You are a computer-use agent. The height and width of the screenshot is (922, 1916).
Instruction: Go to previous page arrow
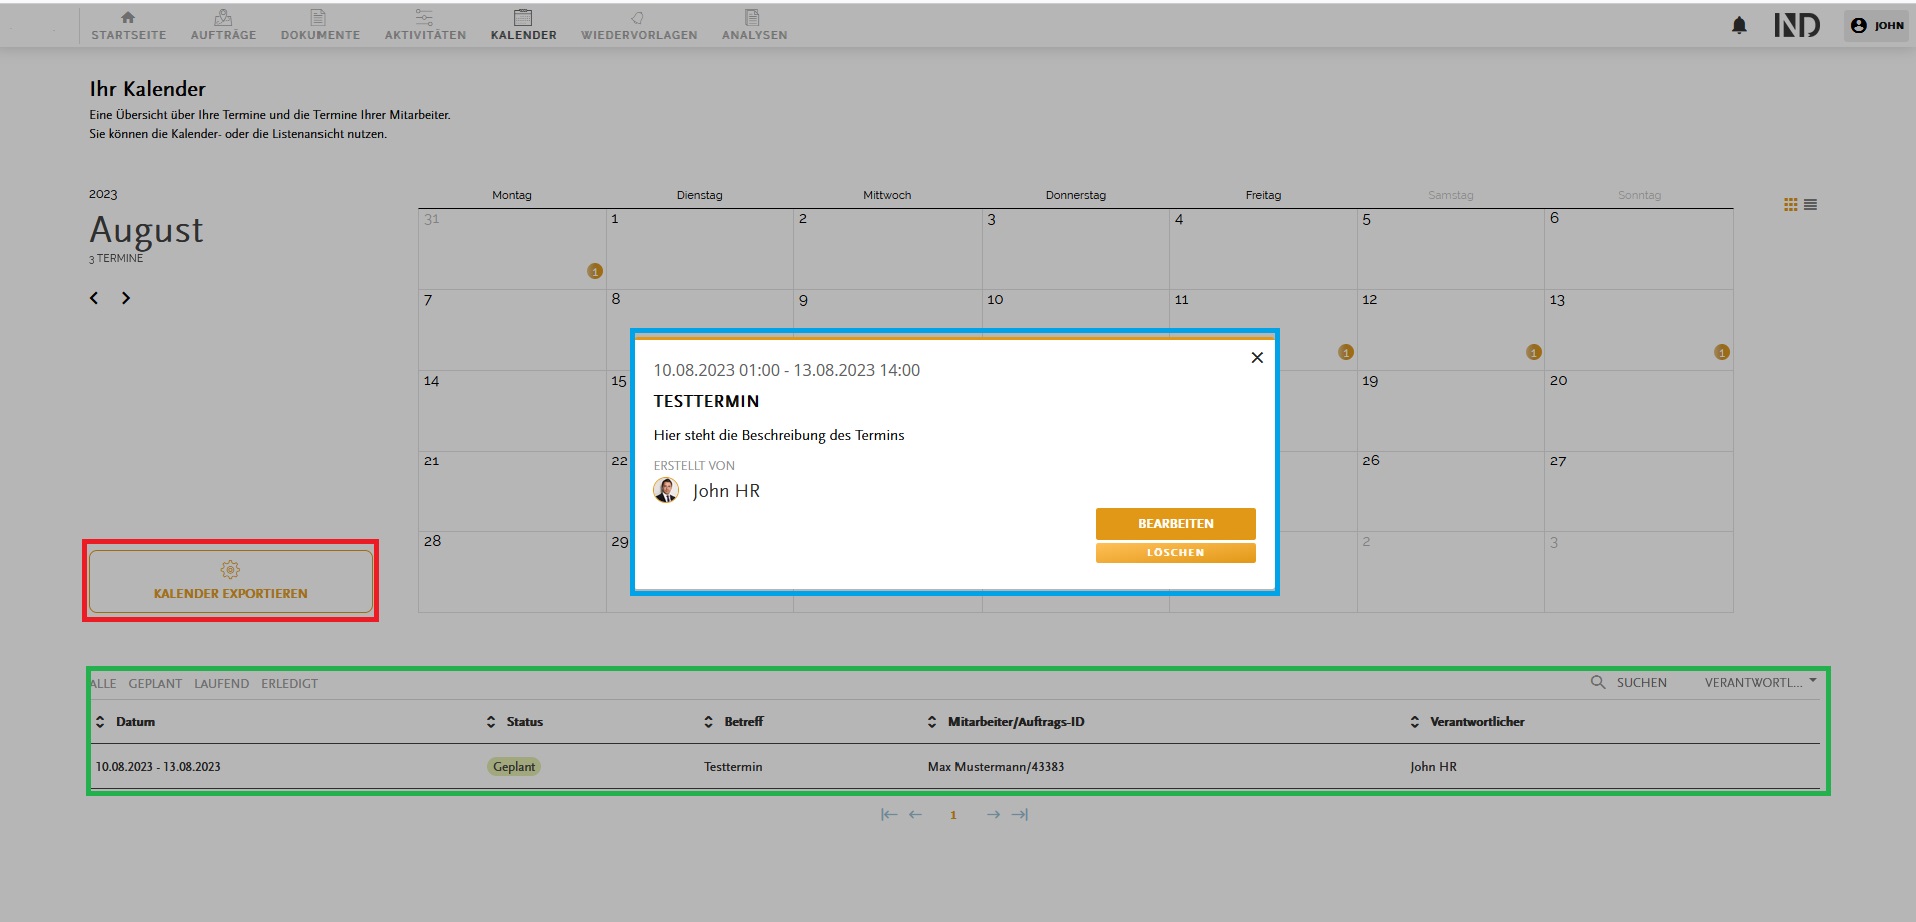[915, 815]
